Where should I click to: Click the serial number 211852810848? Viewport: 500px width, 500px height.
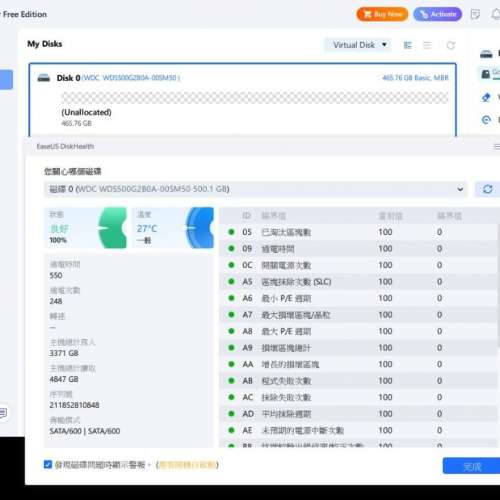pos(74,405)
